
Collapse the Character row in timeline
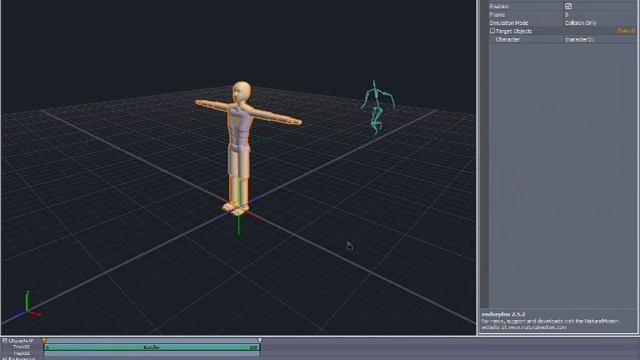point(5,340)
